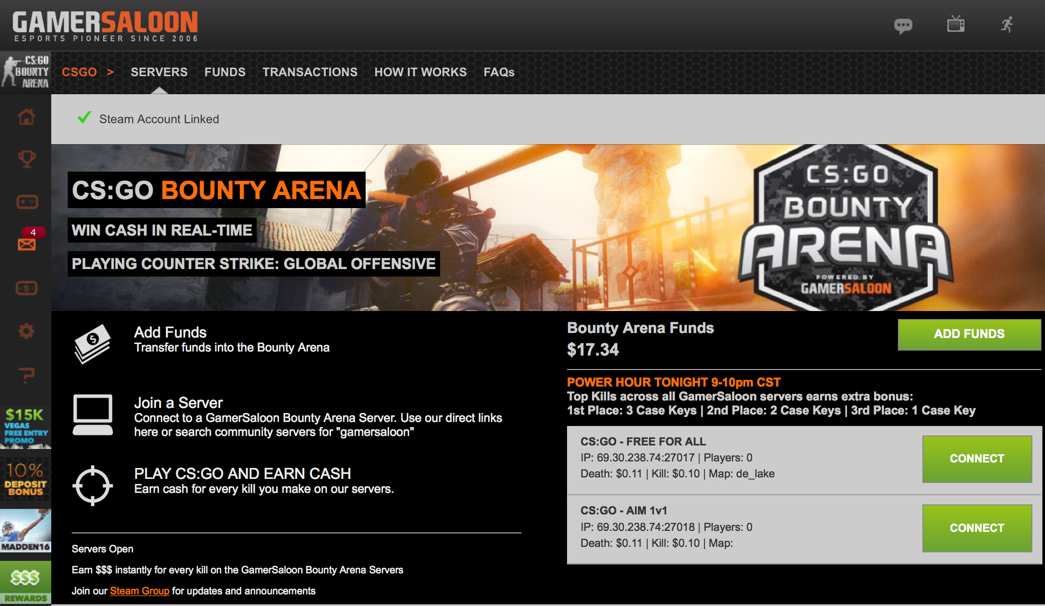Screen dimensions: 1045x606
Task: Connect to CS:GO Free For All server
Action: [x=976, y=459]
